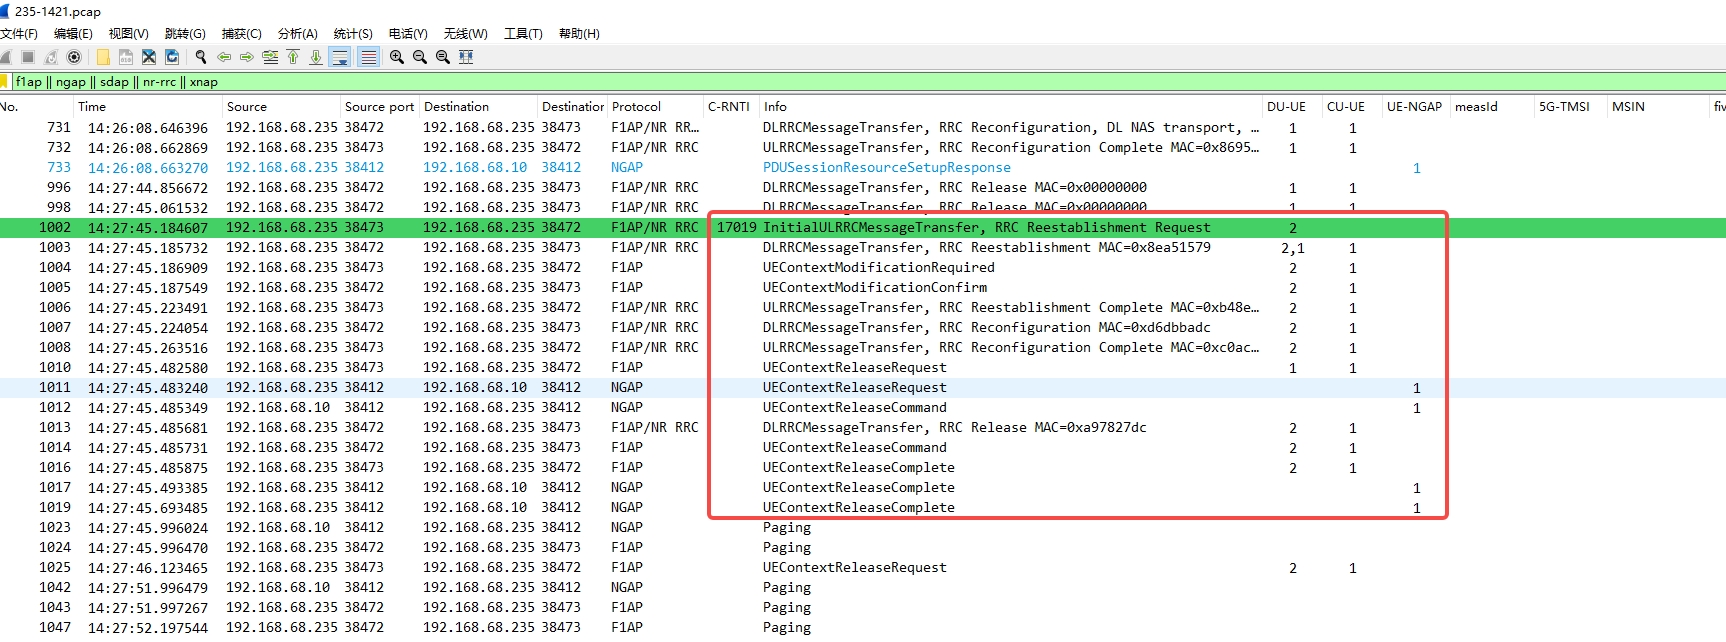Select packet 1013 RRC Release MAC=0xa97827dc
Image resolution: width=1726 pixels, height=642 pixels.
pos(863,428)
